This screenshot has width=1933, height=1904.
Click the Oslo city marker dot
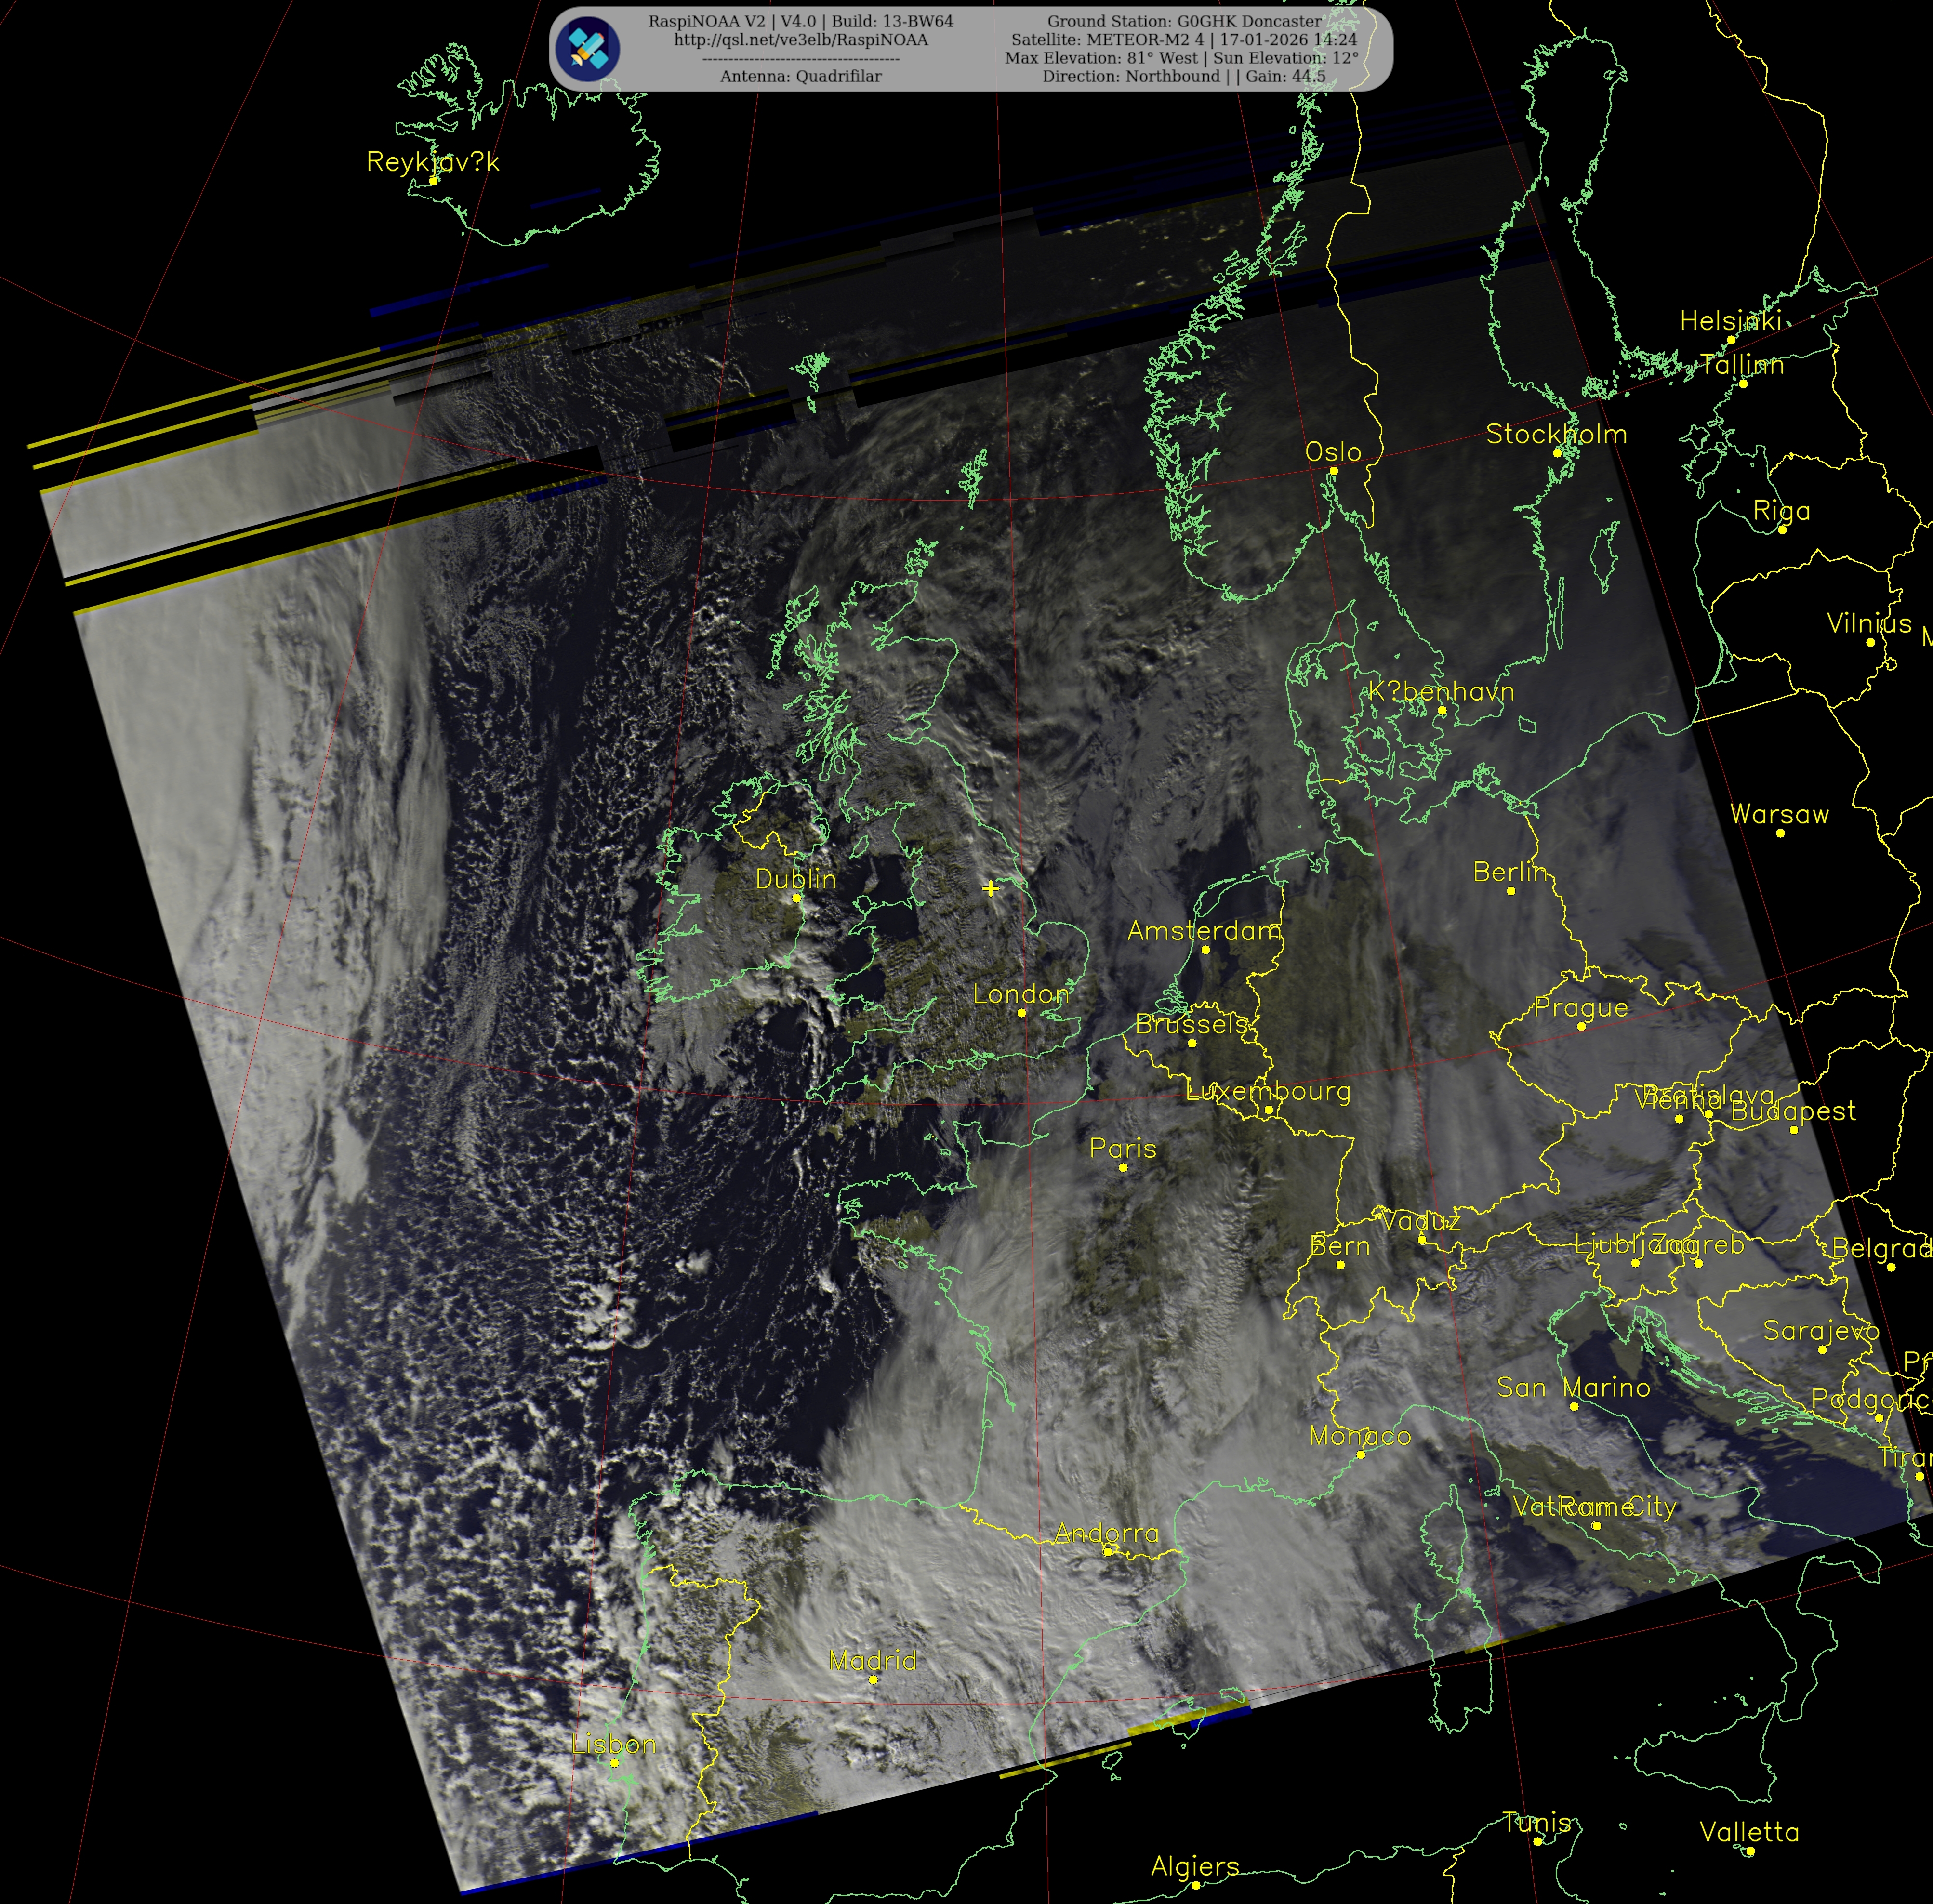tap(1333, 471)
